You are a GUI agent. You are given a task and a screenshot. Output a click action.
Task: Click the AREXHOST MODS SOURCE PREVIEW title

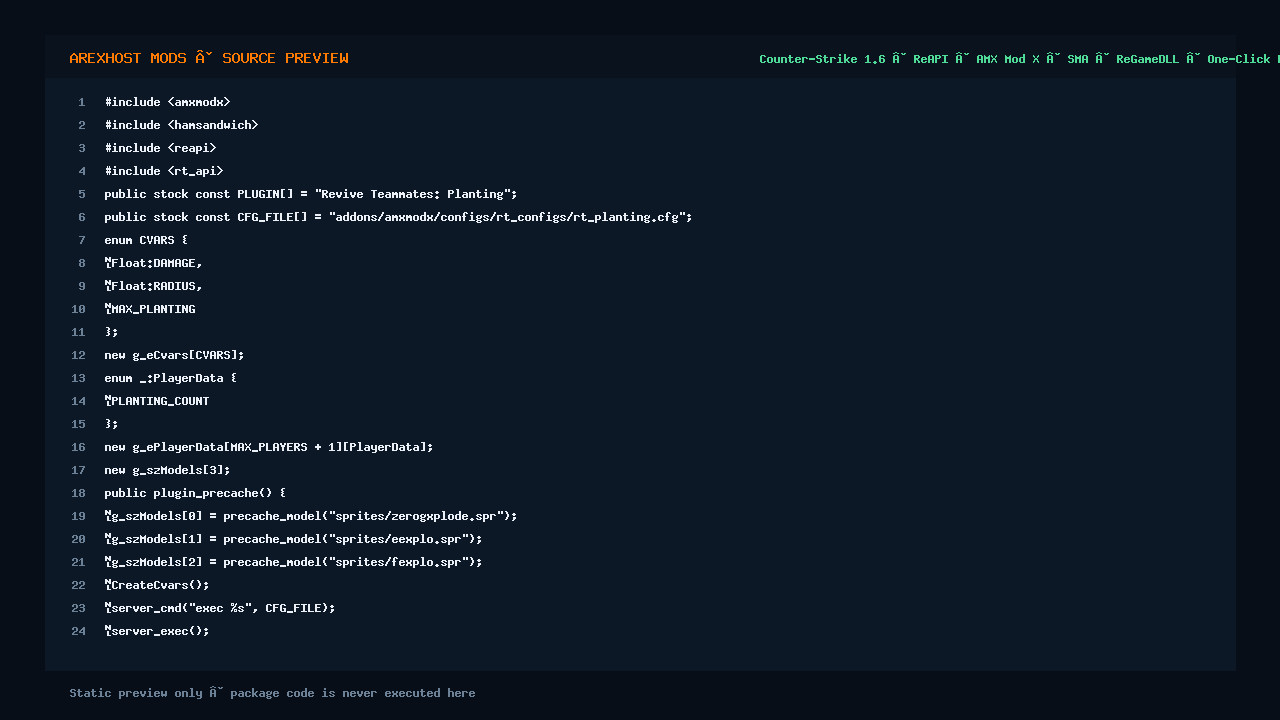(209, 58)
